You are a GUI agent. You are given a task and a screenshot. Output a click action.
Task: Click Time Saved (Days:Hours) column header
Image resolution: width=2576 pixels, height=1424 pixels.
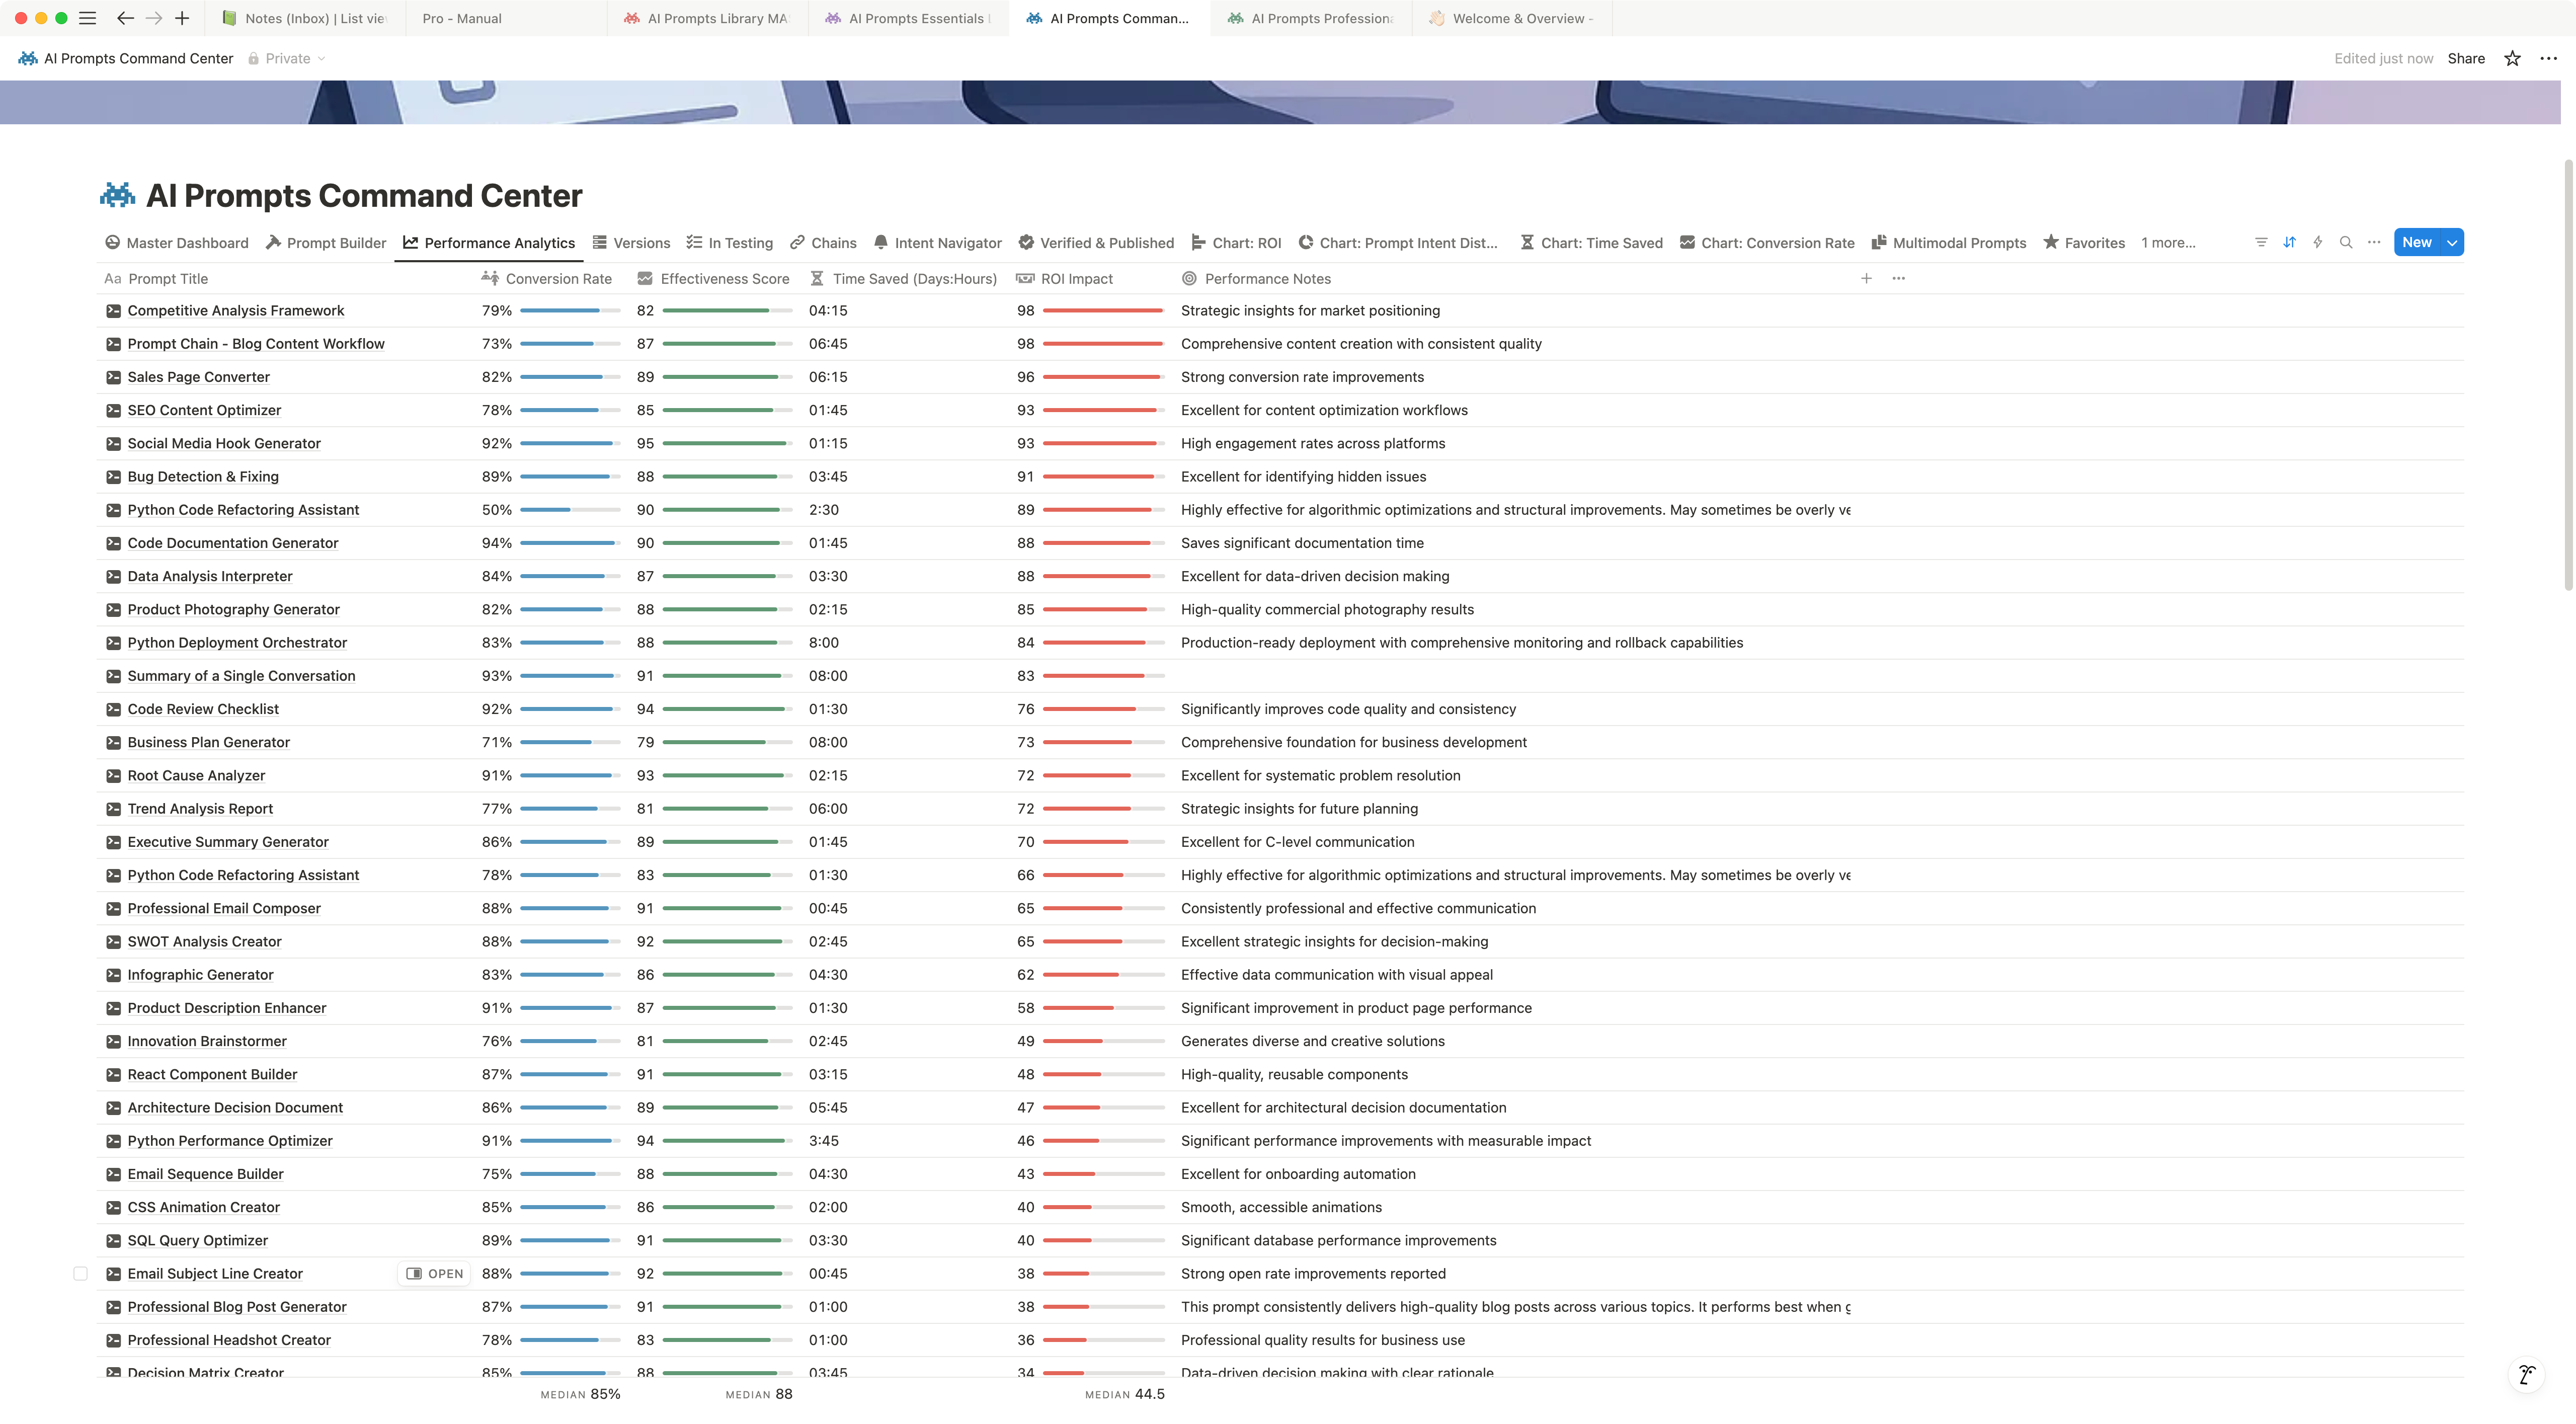coord(903,278)
